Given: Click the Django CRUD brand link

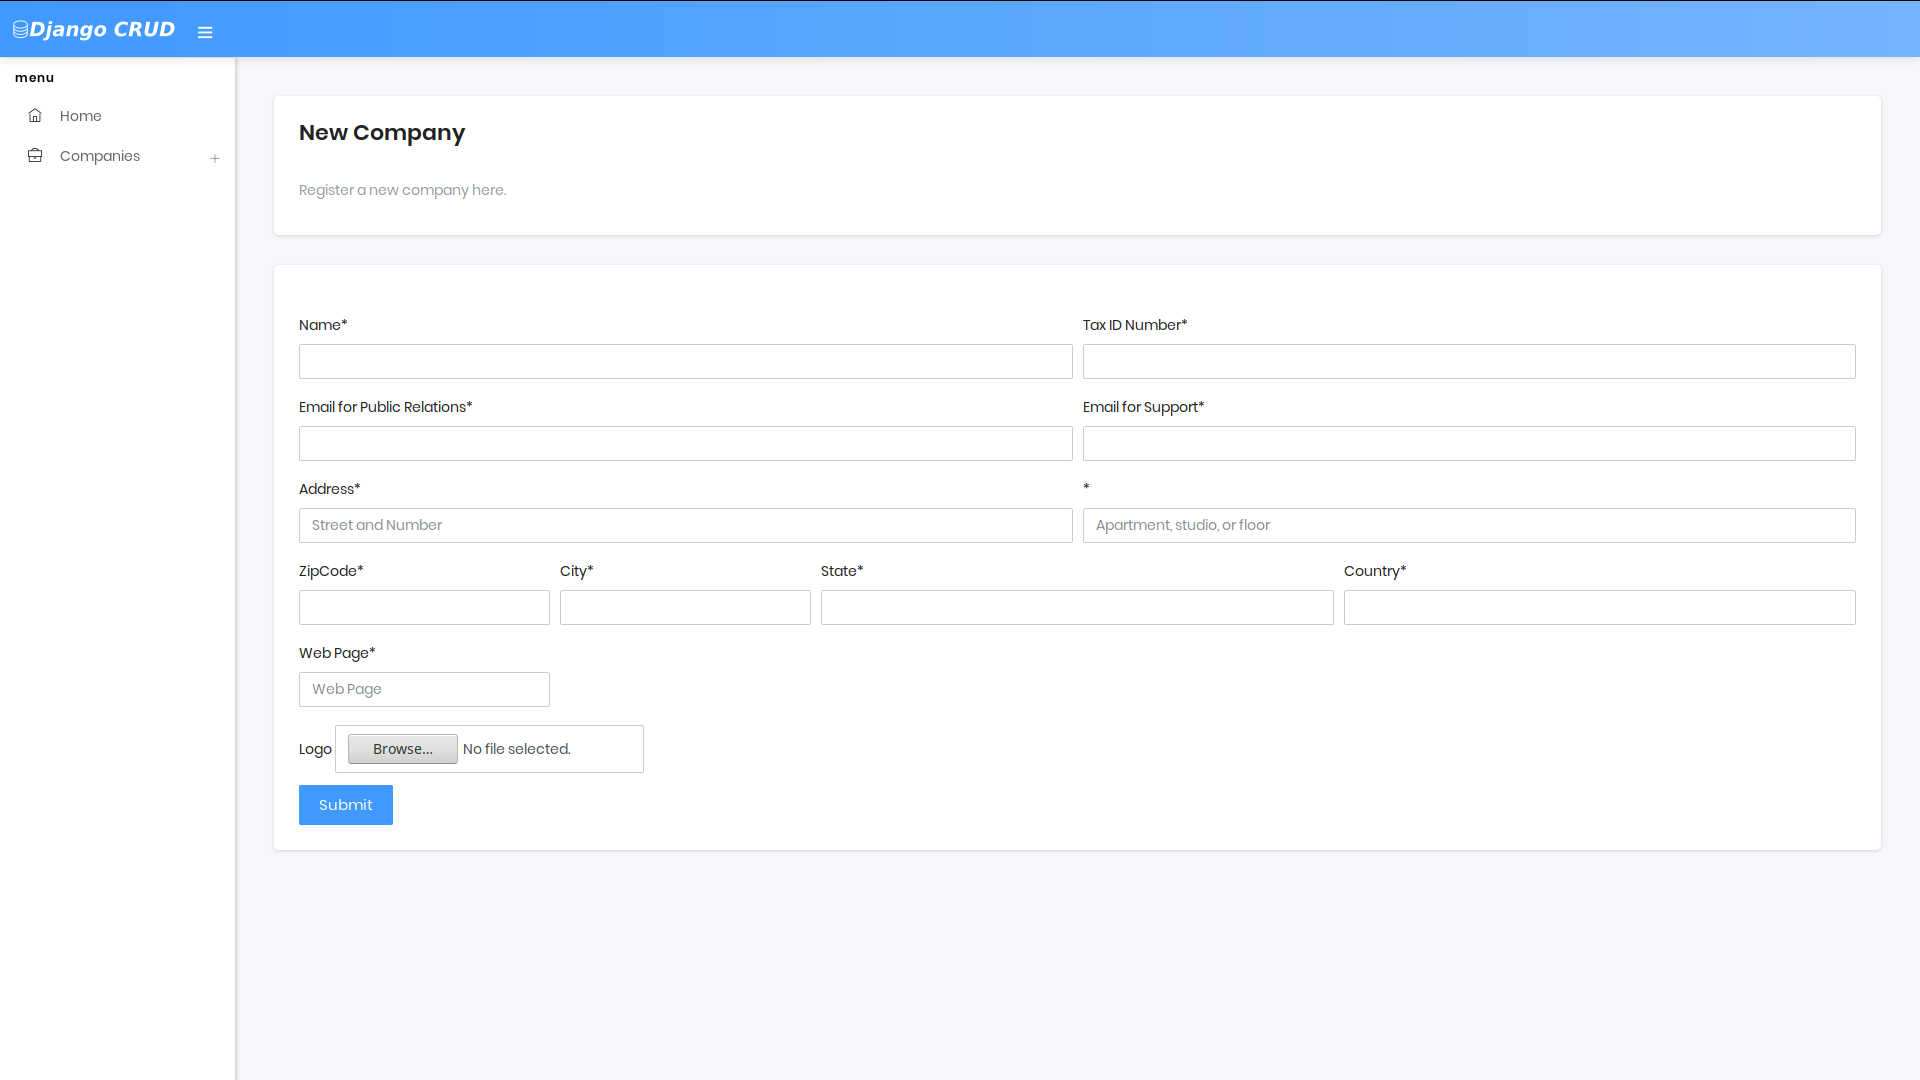Looking at the screenshot, I should coord(102,30).
